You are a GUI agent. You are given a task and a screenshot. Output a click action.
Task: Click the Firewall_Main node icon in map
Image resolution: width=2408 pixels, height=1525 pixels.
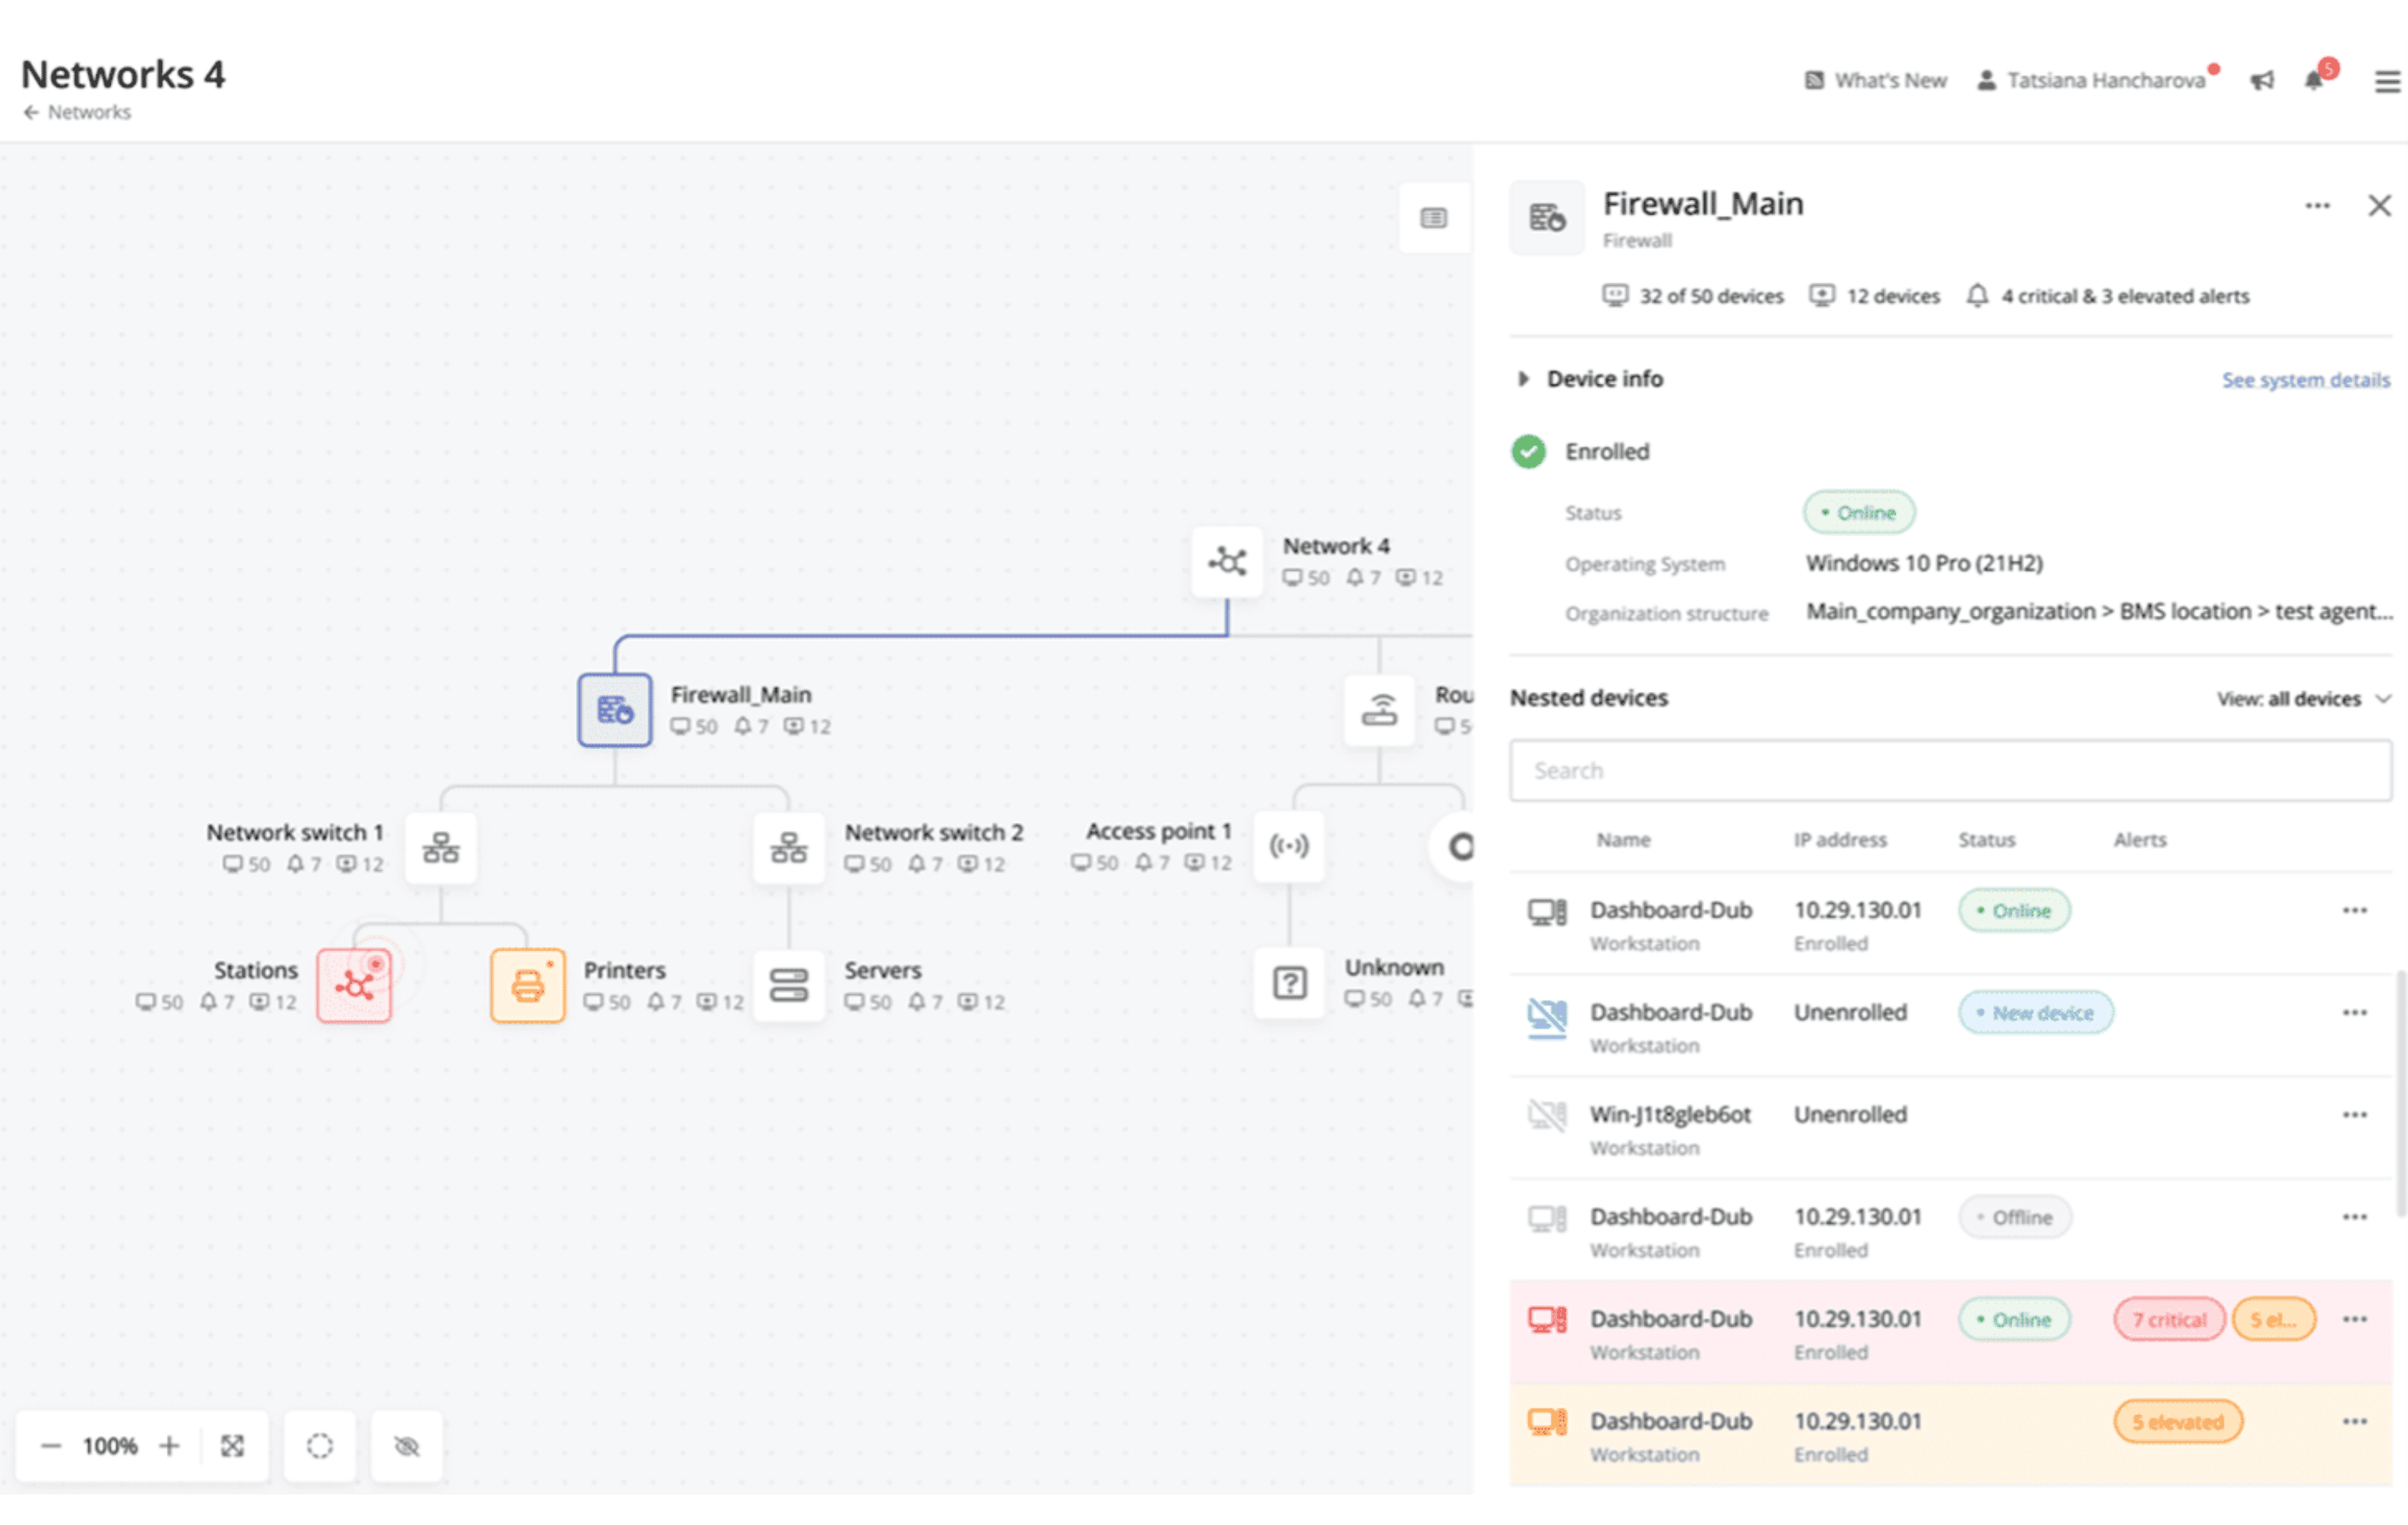(614, 710)
